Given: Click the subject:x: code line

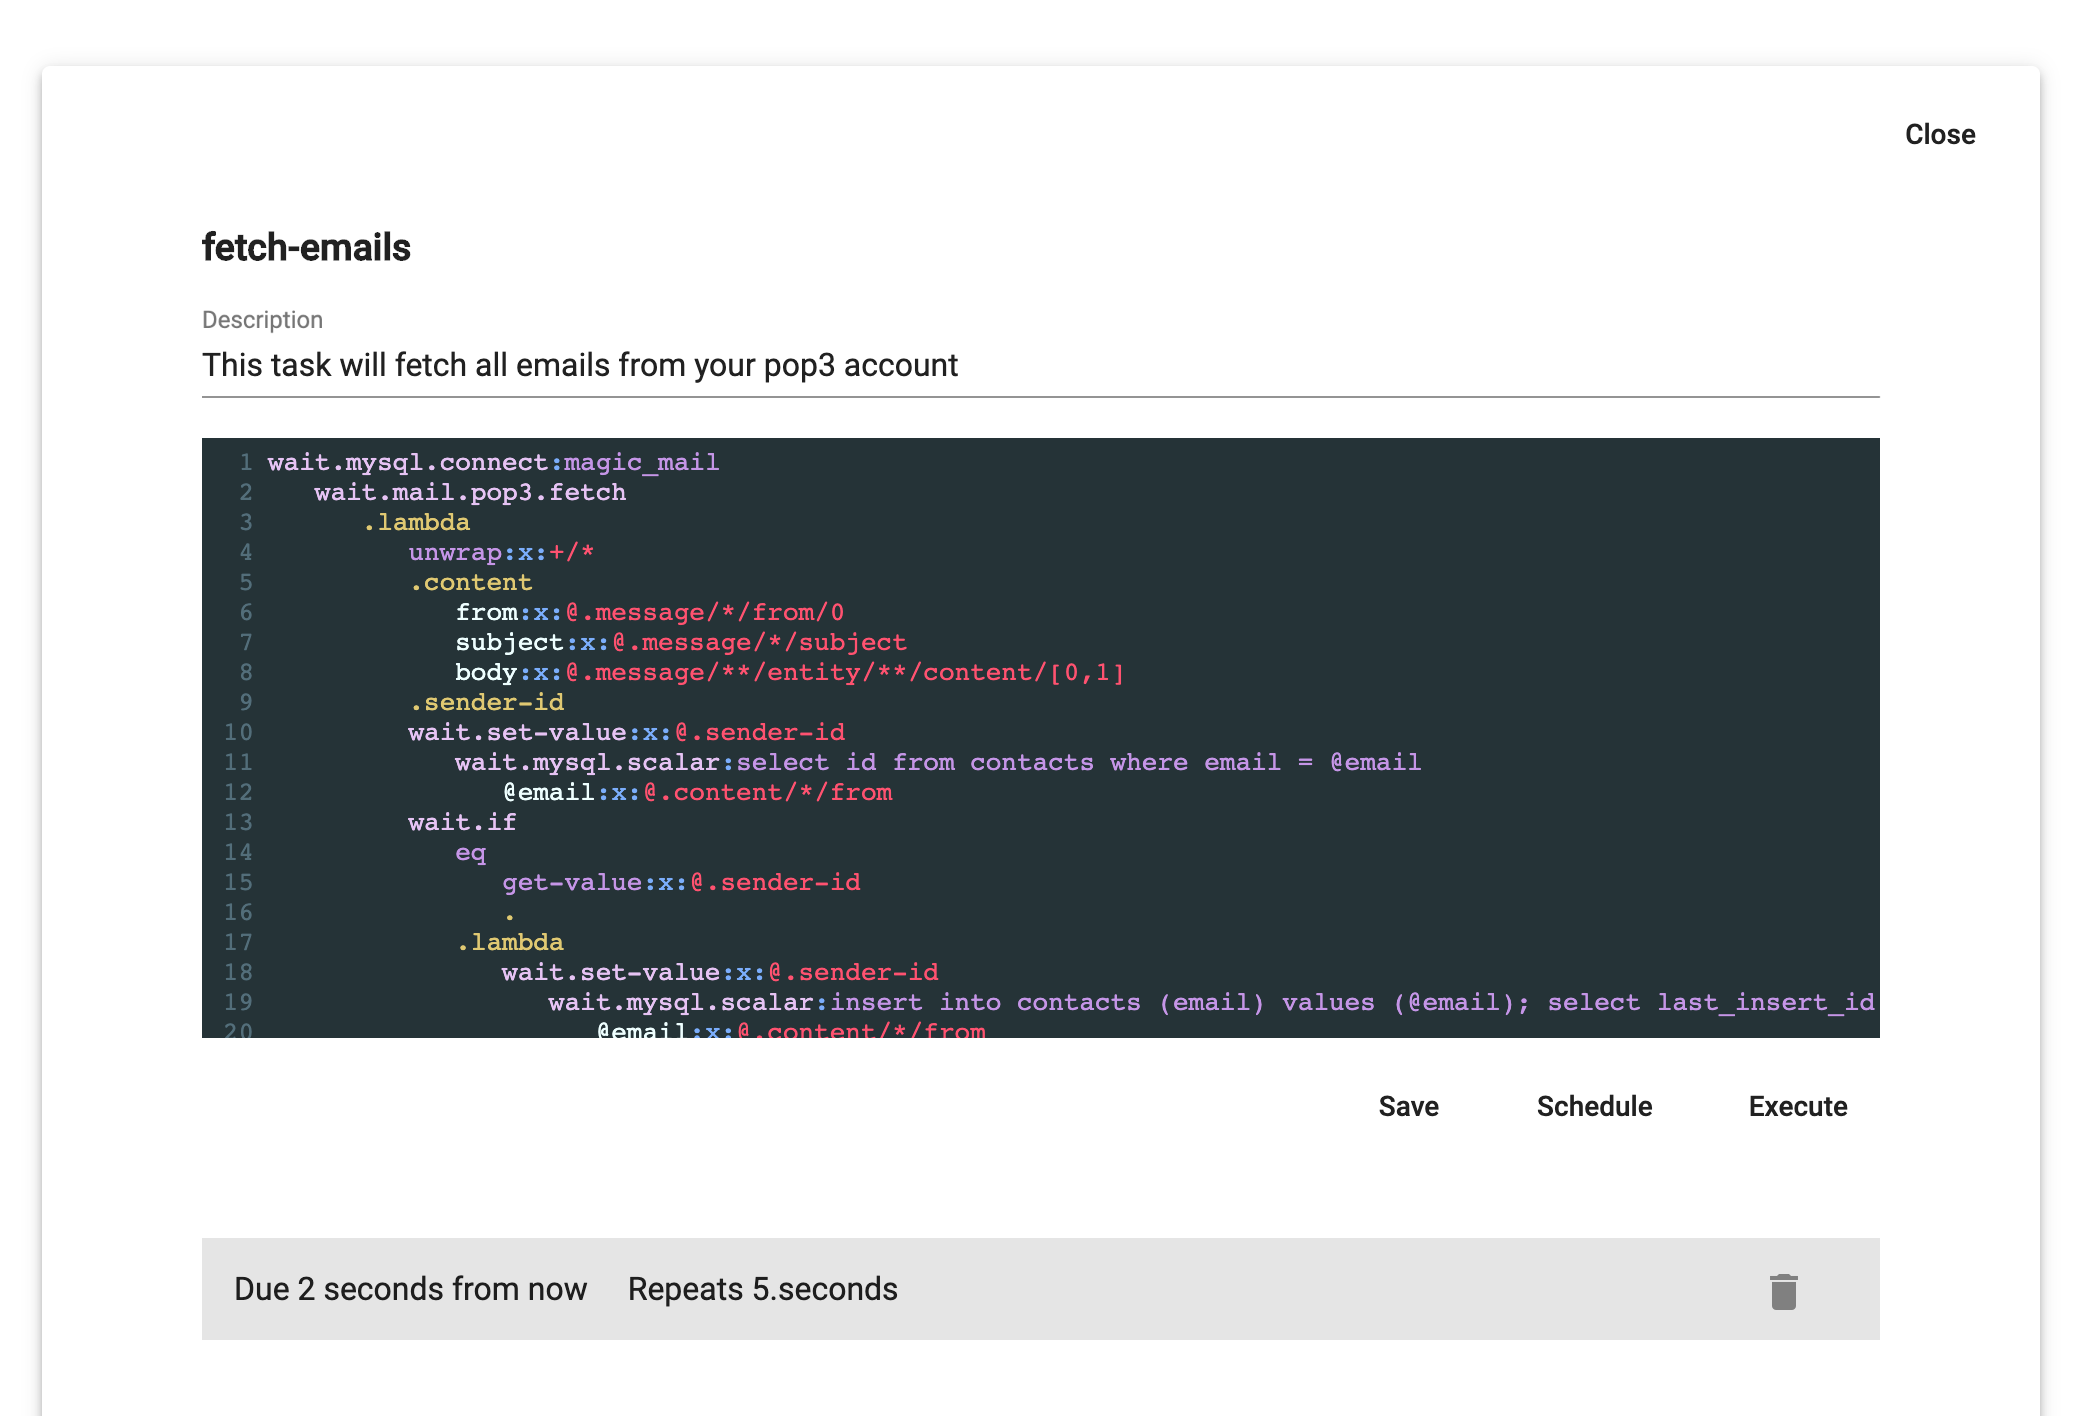Looking at the screenshot, I should (680, 642).
